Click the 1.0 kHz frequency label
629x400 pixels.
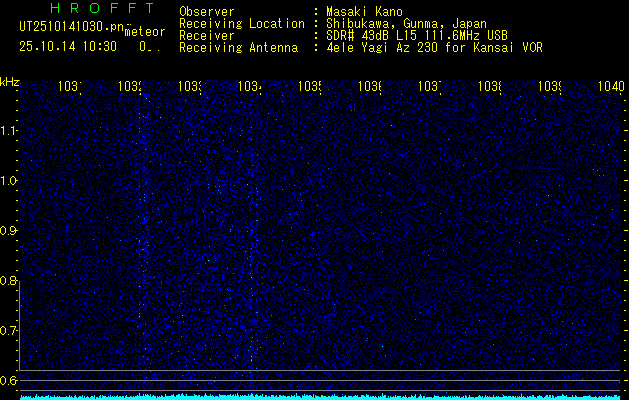coord(8,181)
